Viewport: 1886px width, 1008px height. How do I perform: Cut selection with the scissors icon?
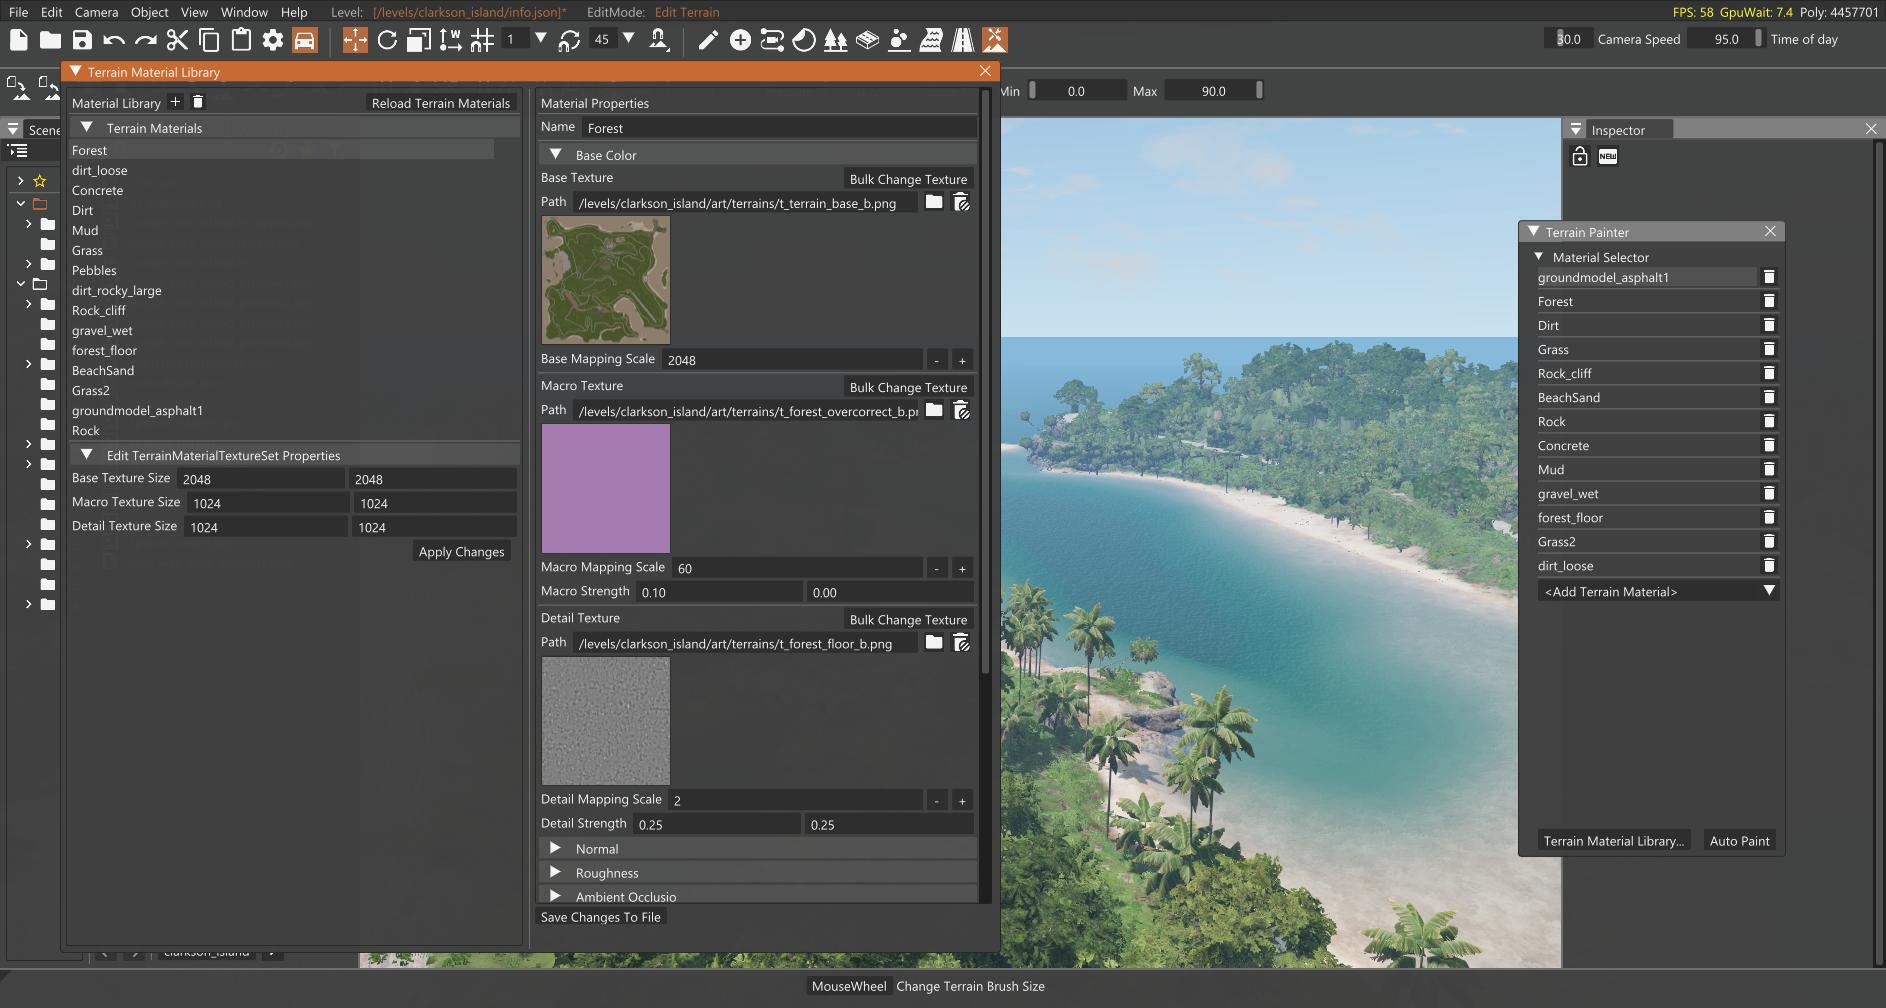177,40
